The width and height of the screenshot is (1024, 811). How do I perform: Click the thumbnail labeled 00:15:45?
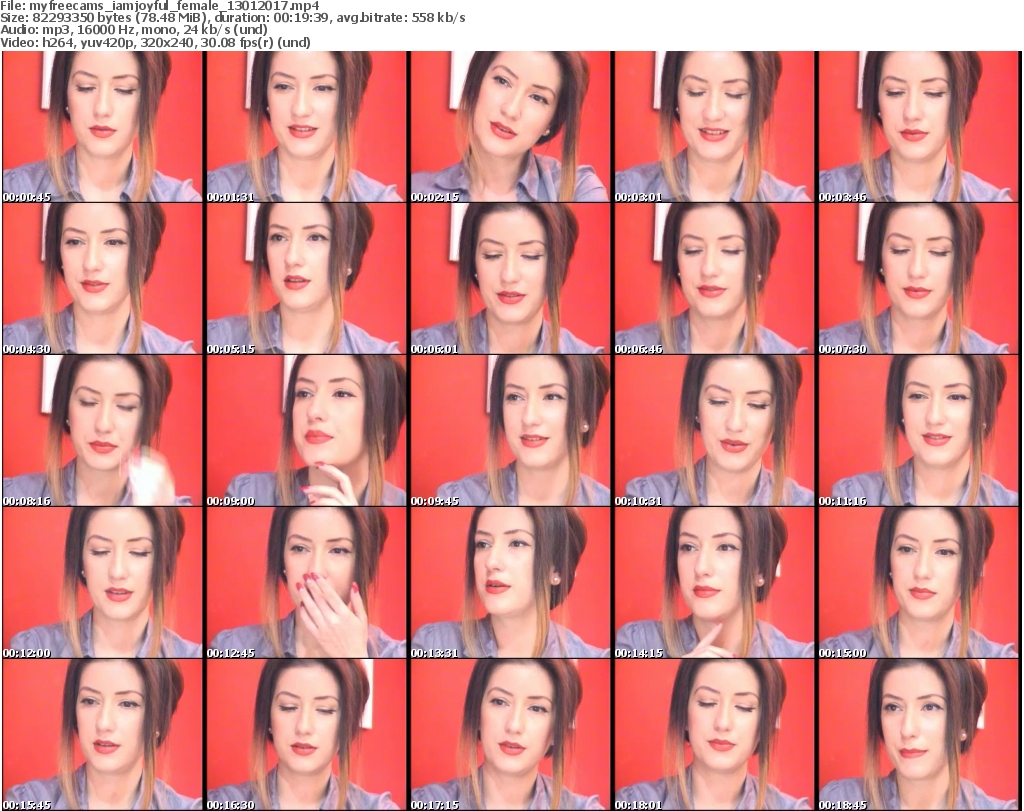click(x=103, y=735)
